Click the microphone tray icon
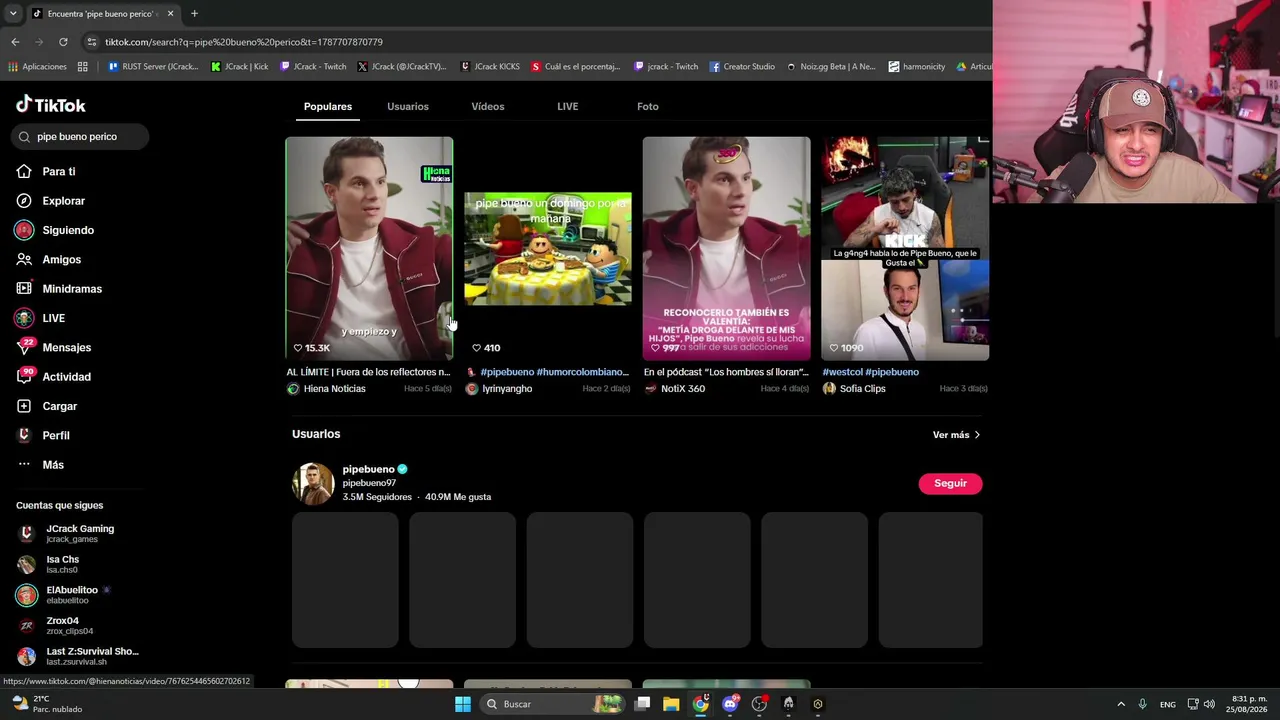This screenshot has width=1280, height=720. point(1142,704)
